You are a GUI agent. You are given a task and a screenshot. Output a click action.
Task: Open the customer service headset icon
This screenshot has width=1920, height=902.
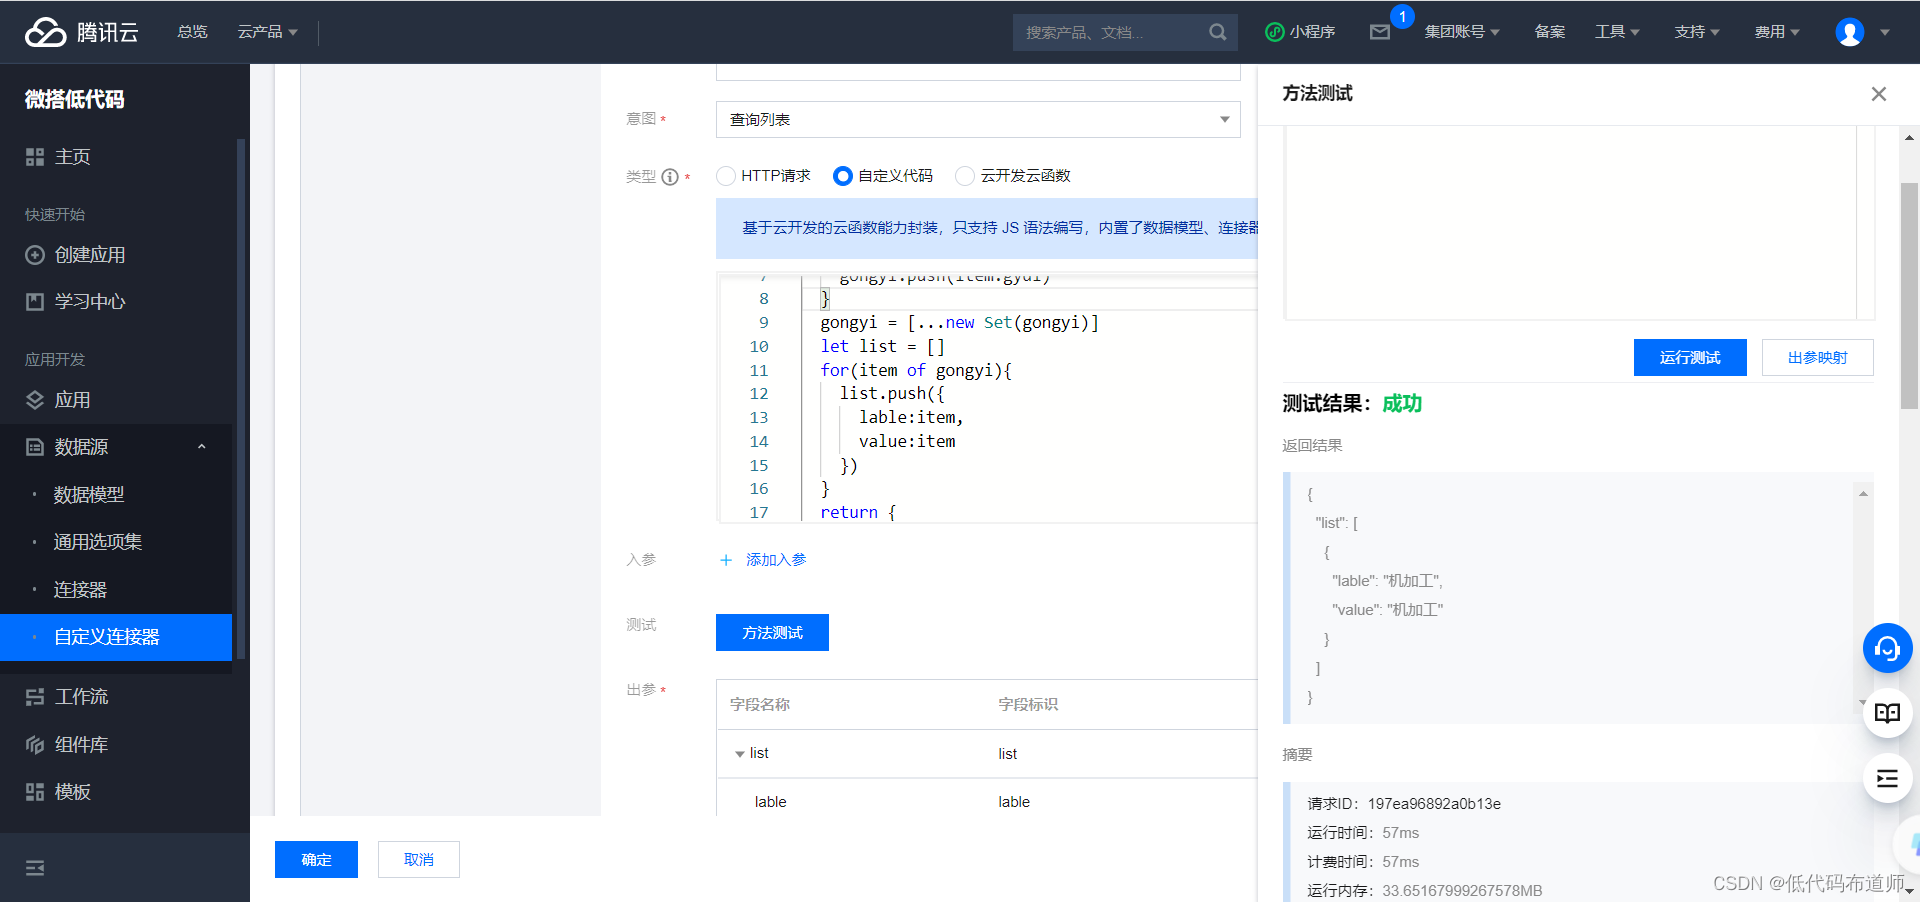(x=1888, y=648)
